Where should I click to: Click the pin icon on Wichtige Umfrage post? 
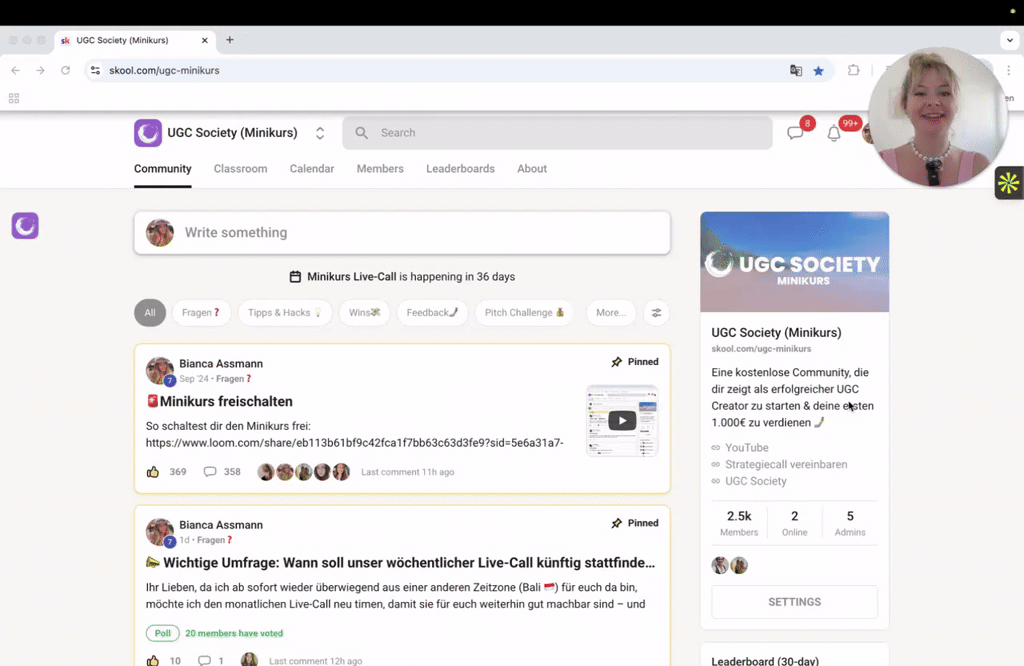point(616,523)
